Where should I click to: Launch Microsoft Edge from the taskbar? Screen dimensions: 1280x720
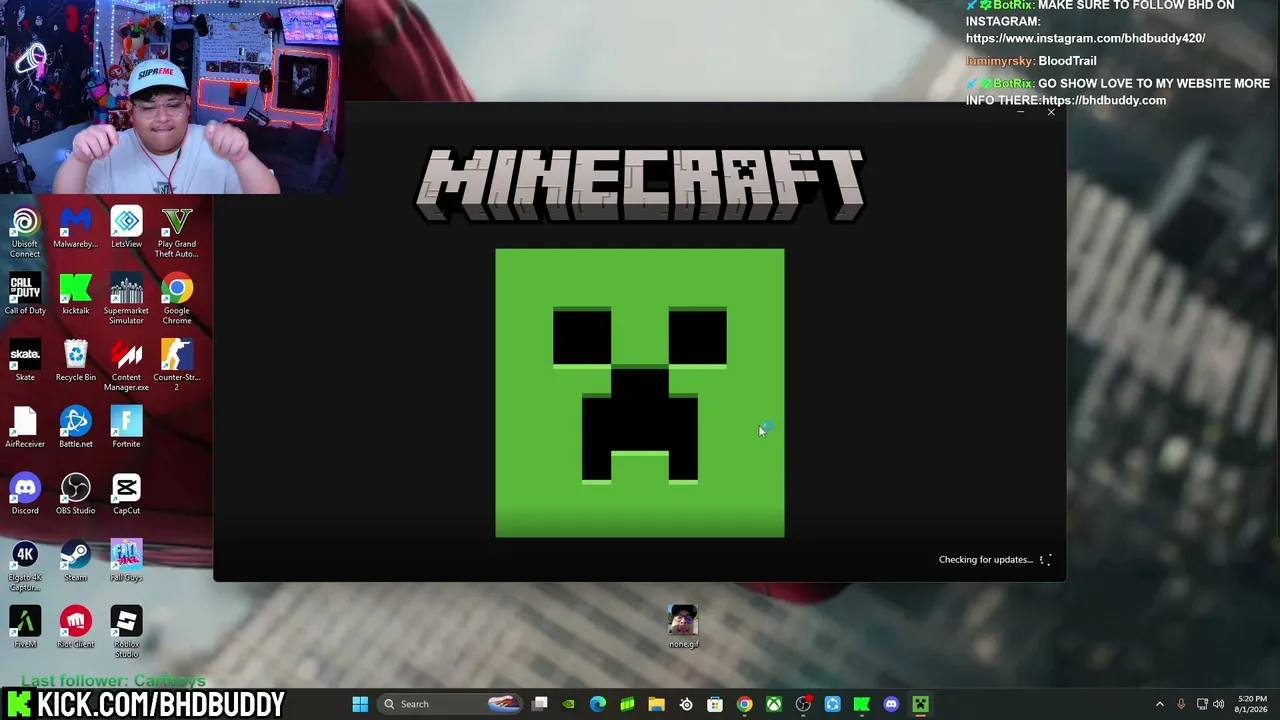tap(598, 704)
